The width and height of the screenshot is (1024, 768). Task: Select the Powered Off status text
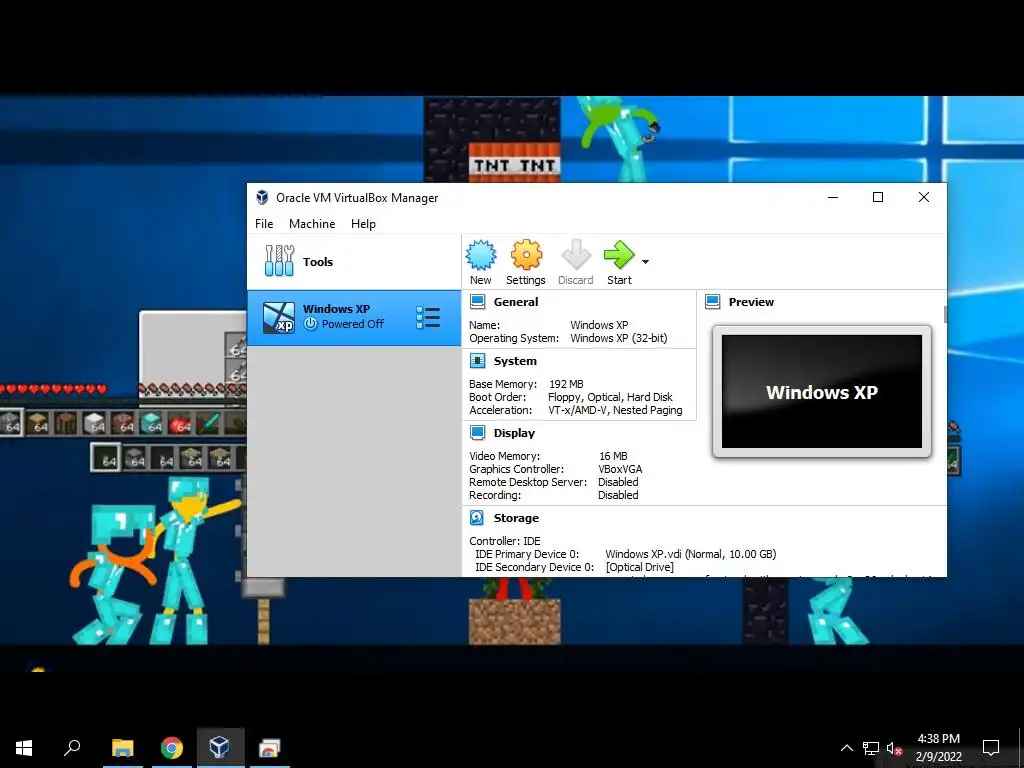[x=353, y=324]
